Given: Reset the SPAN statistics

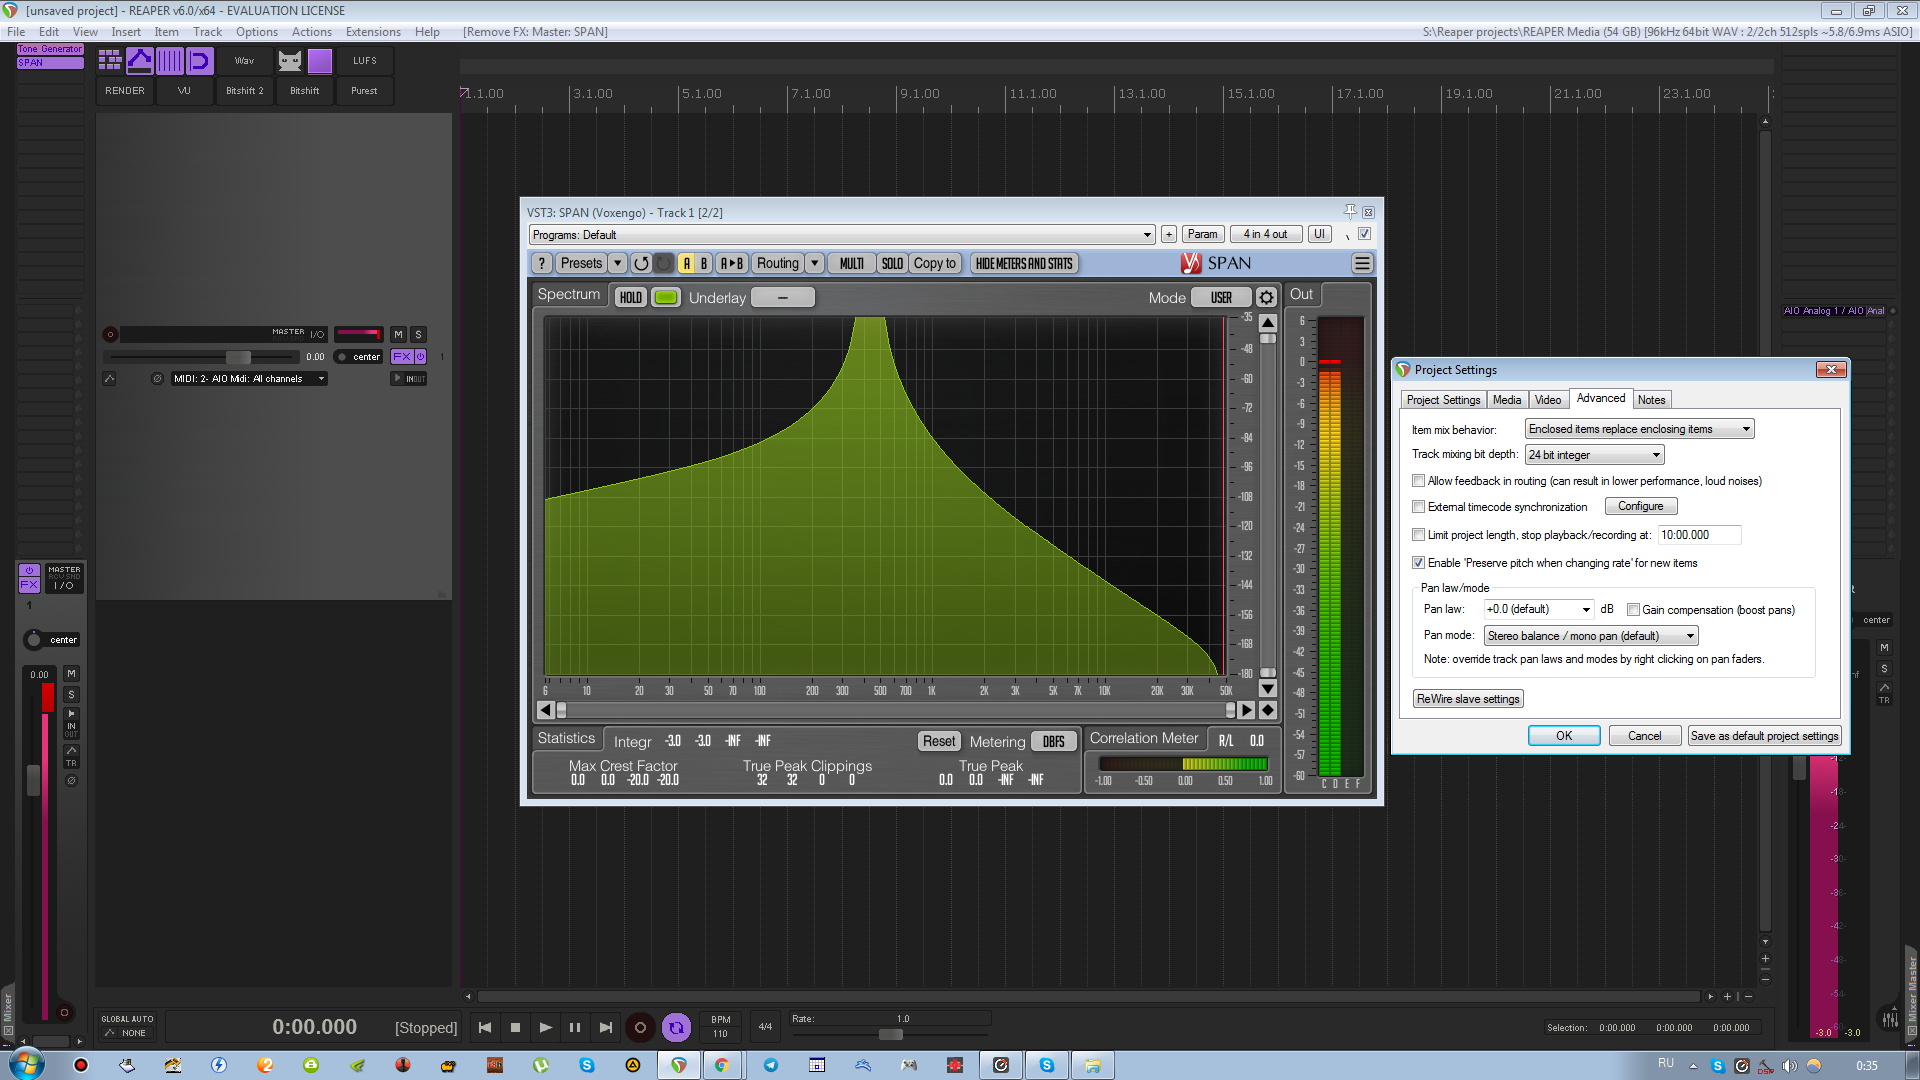Looking at the screenshot, I should tap(939, 741).
